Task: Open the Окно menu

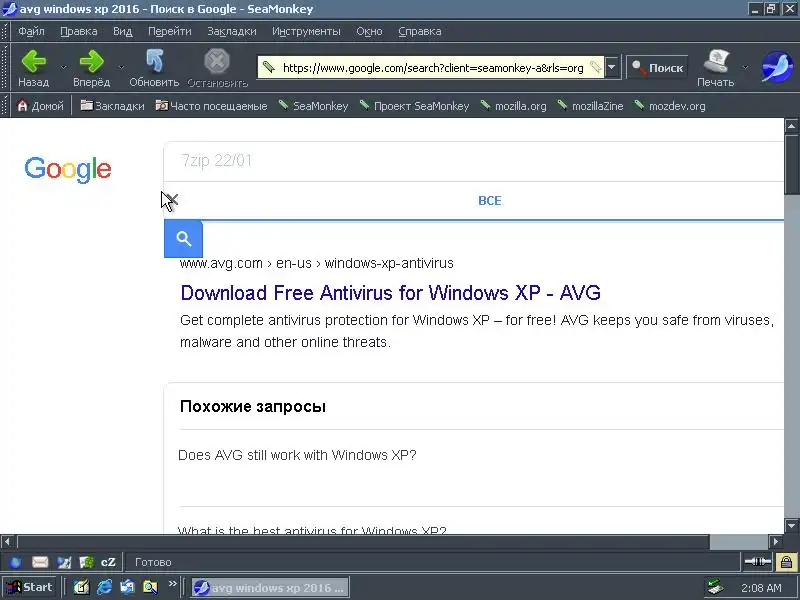Action: (369, 31)
